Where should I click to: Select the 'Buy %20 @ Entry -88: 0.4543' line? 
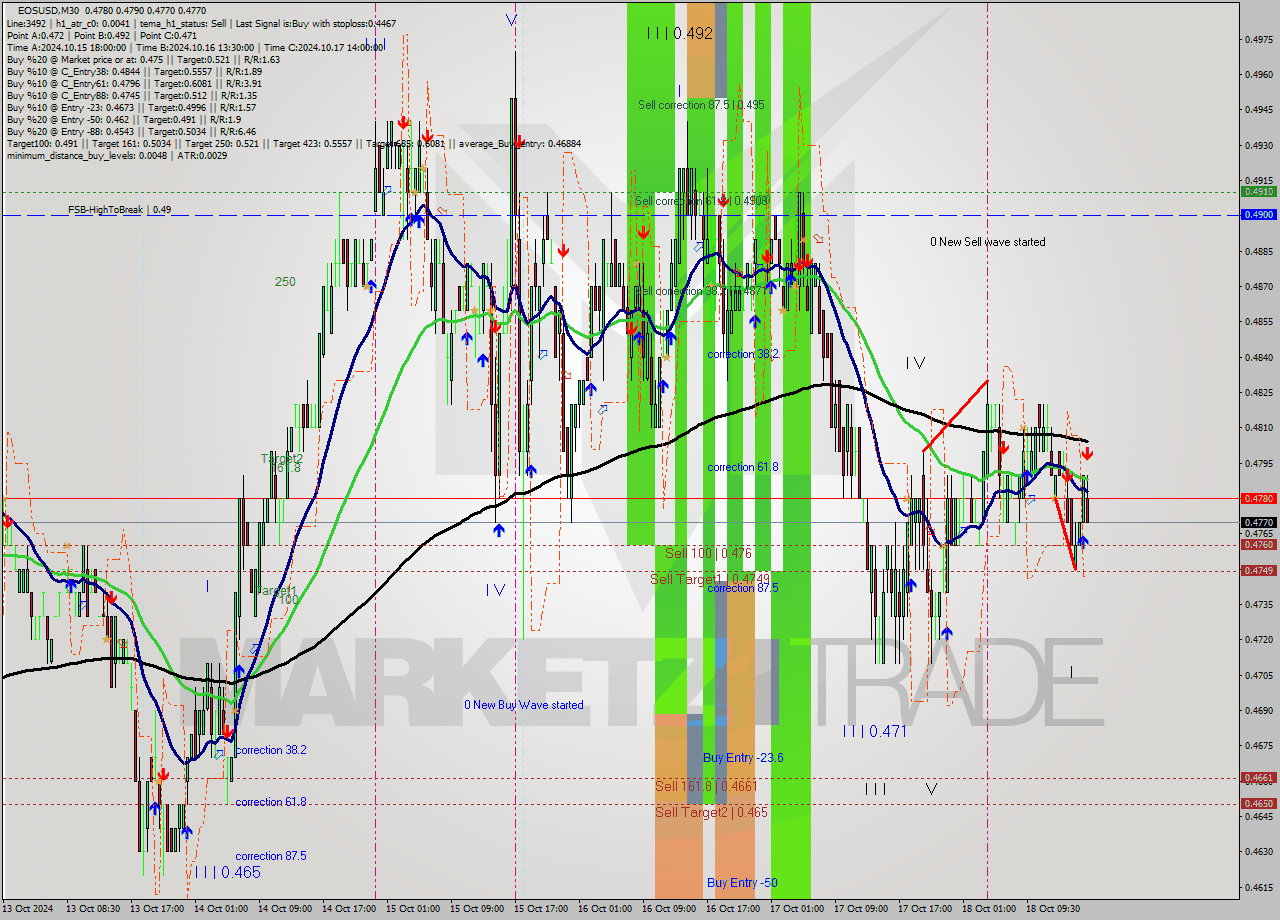tap(131, 131)
